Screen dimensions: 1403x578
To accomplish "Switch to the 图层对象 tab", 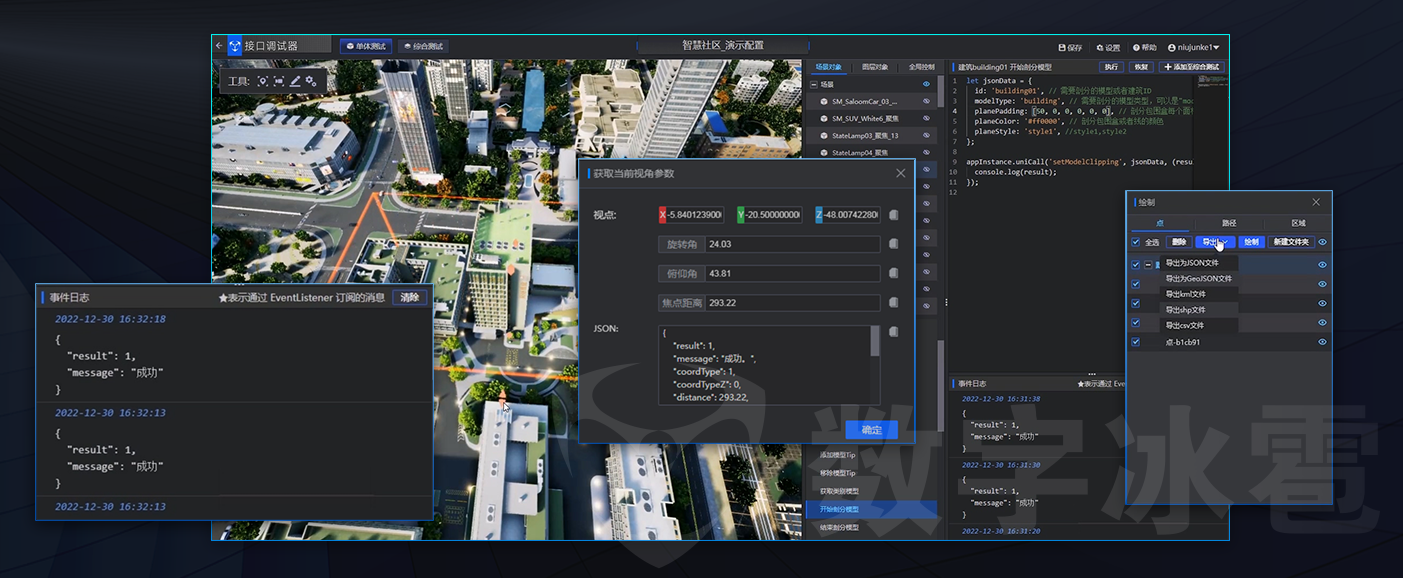I will 874,67.
